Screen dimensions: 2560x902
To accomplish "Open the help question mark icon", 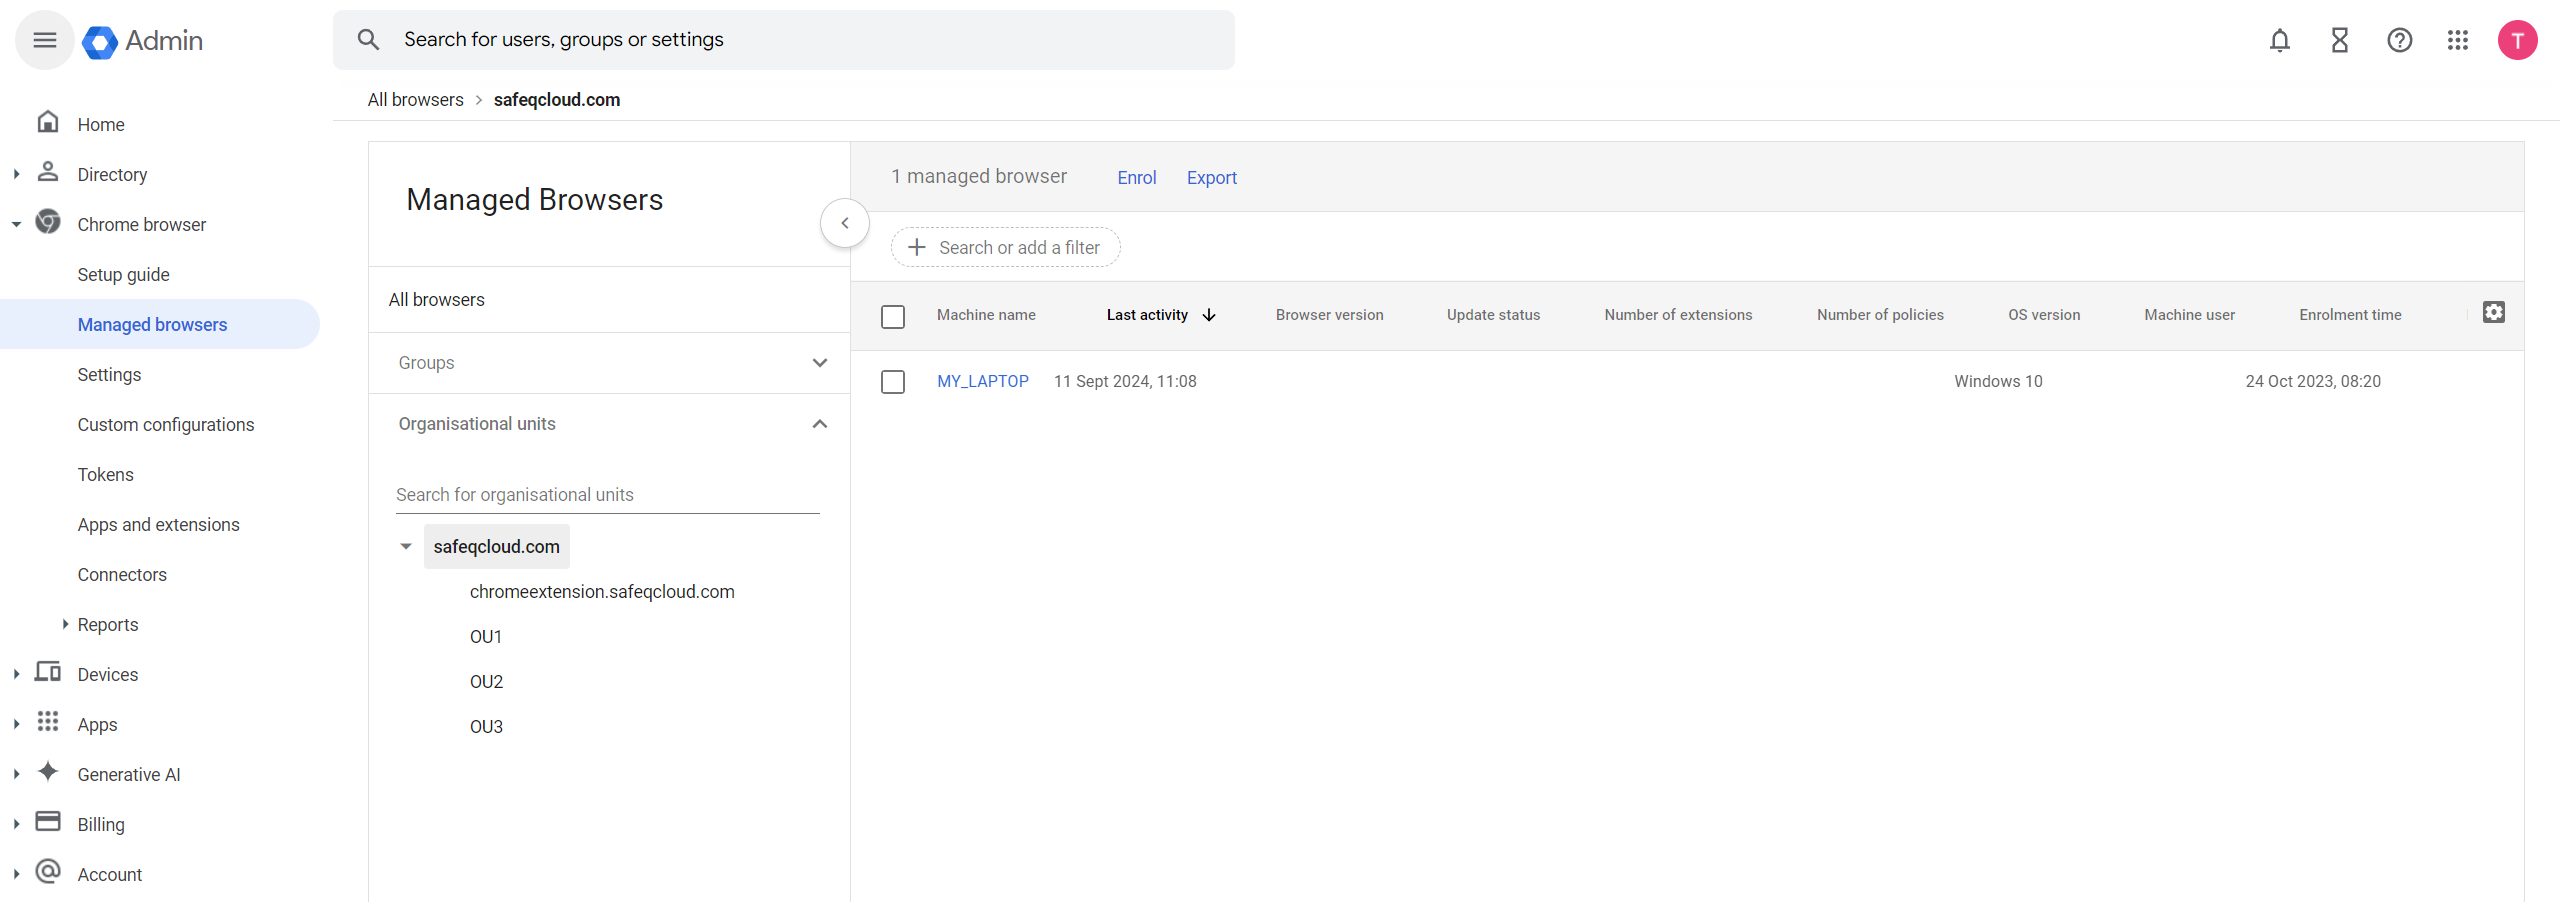I will coord(2399,40).
